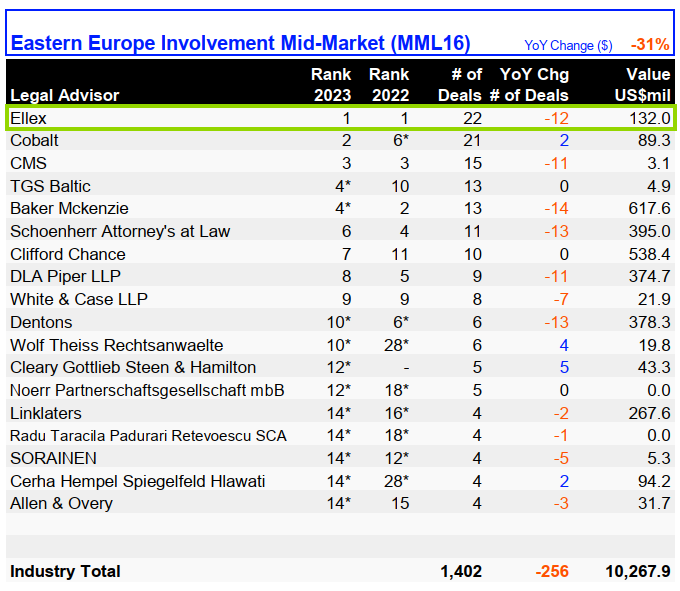Screen dimensions: 680x591
Task: Click Dentons' value of 378.3
Action: click(x=650, y=323)
